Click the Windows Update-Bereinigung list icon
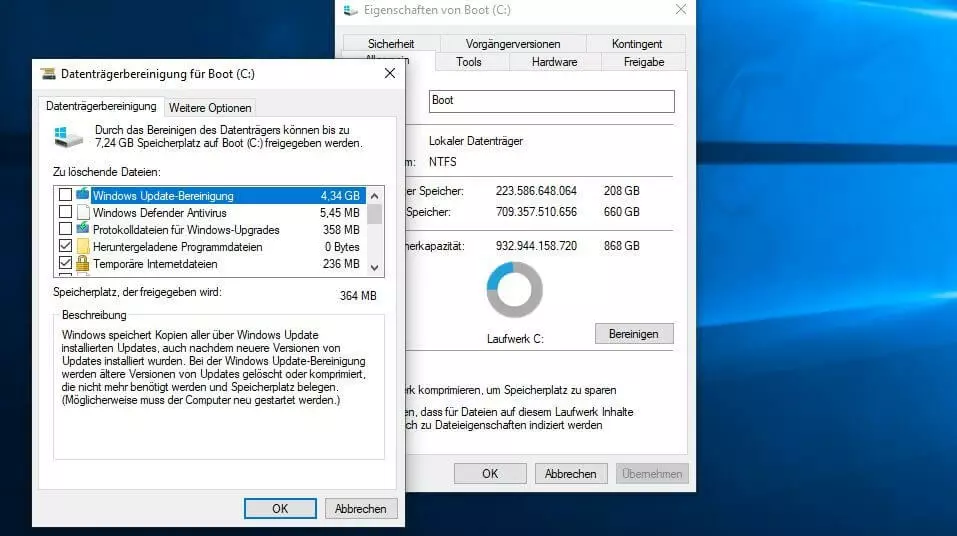This screenshot has width=957, height=536. (82, 195)
